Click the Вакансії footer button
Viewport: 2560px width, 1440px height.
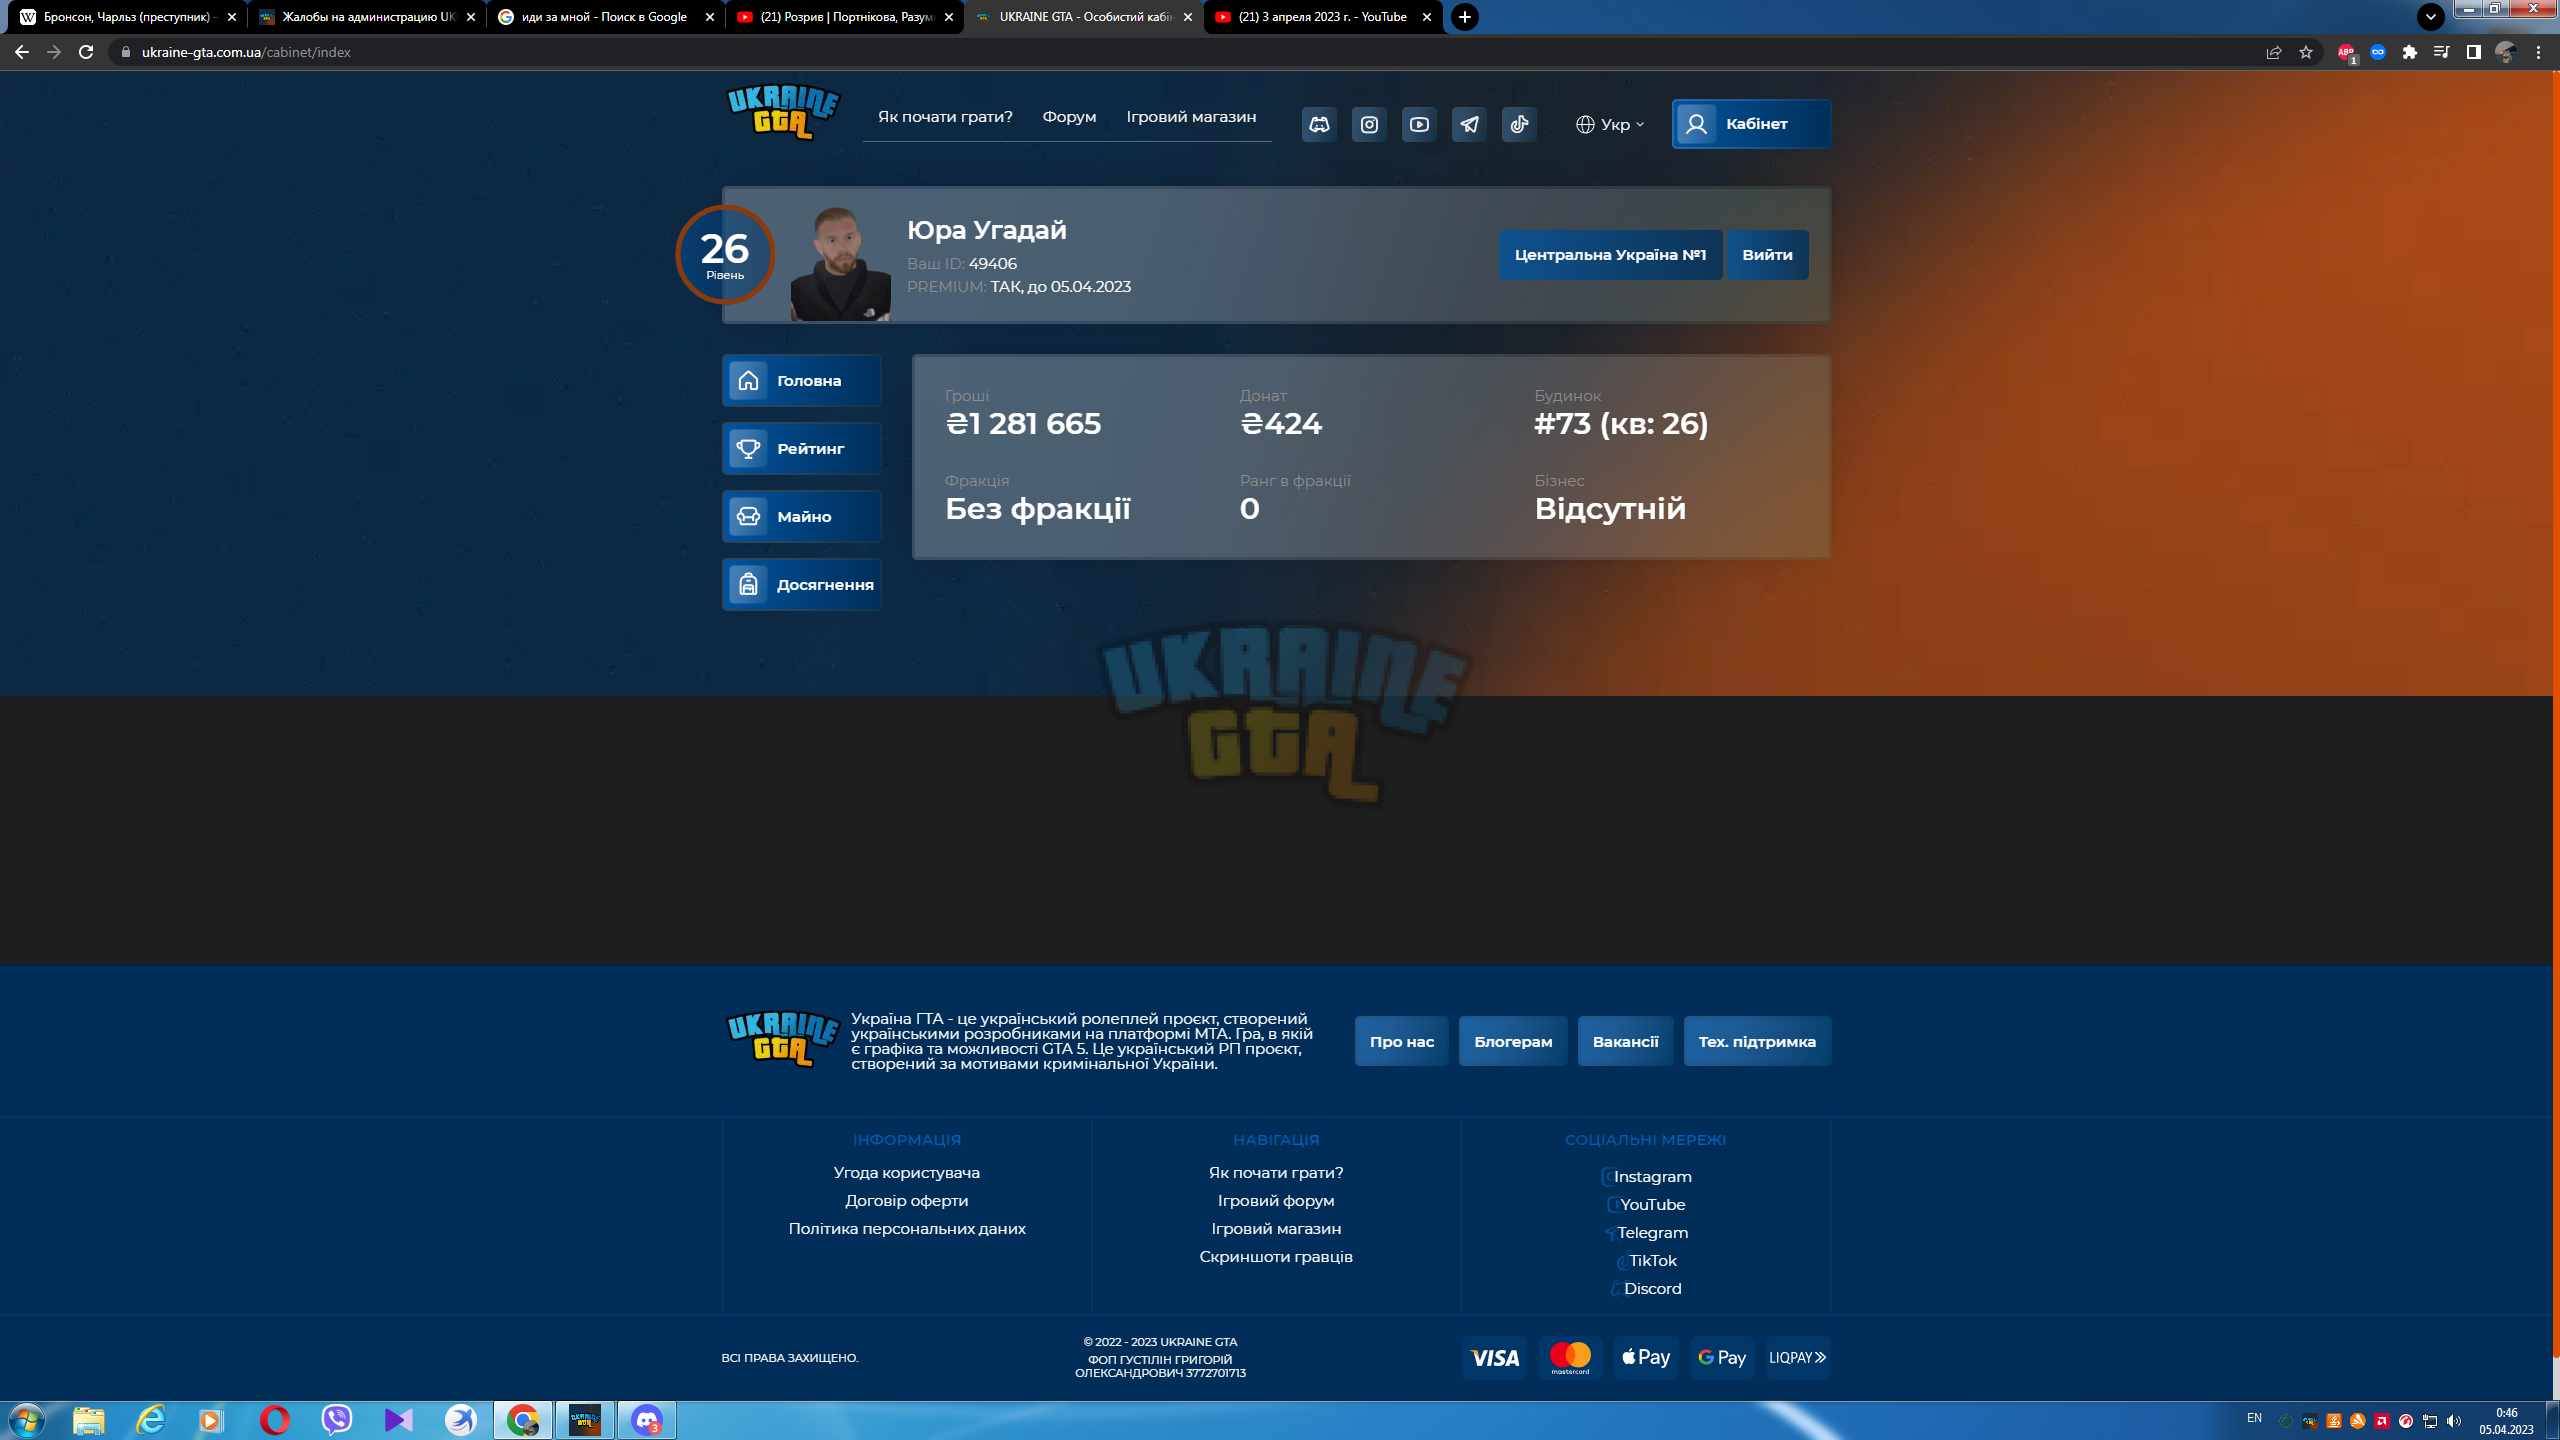pyautogui.click(x=1625, y=1041)
